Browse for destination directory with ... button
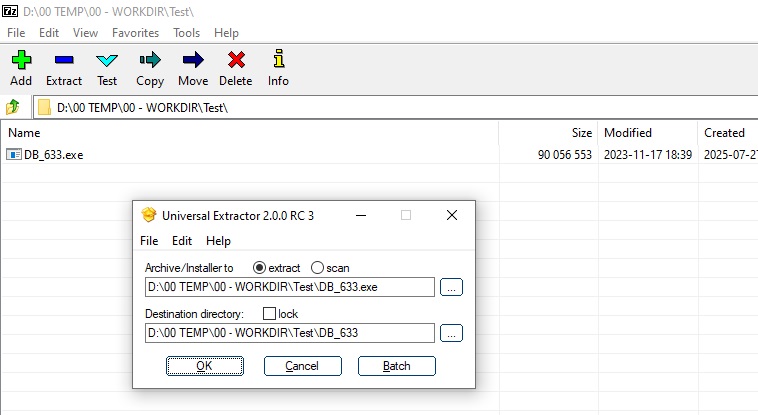The image size is (758, 415). tap(452, 333)
